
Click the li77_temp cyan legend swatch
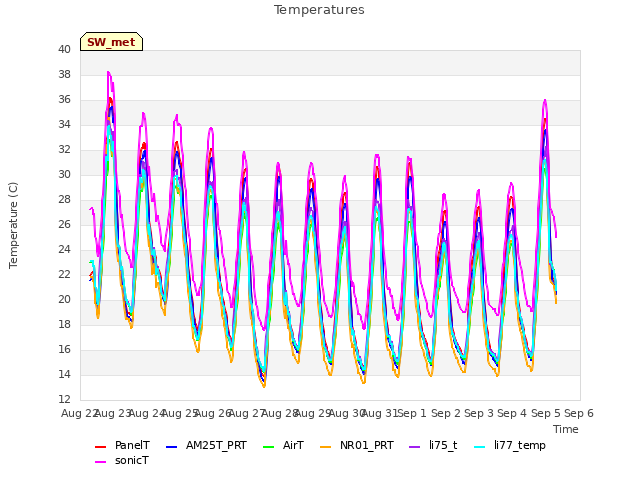[480, 446]
